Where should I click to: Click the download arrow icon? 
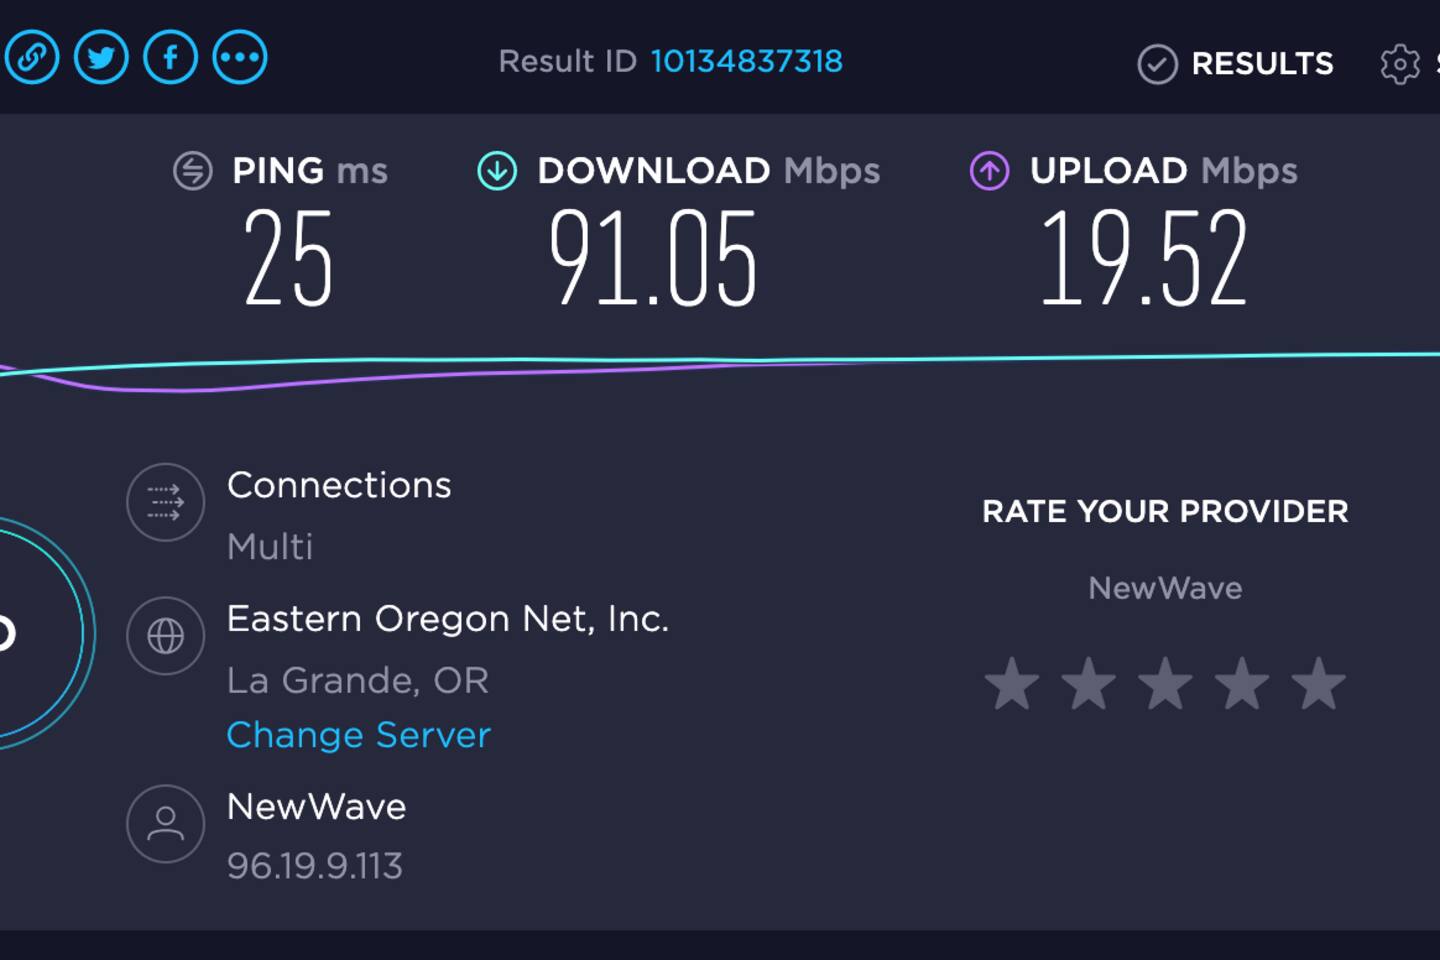(497, 171)
